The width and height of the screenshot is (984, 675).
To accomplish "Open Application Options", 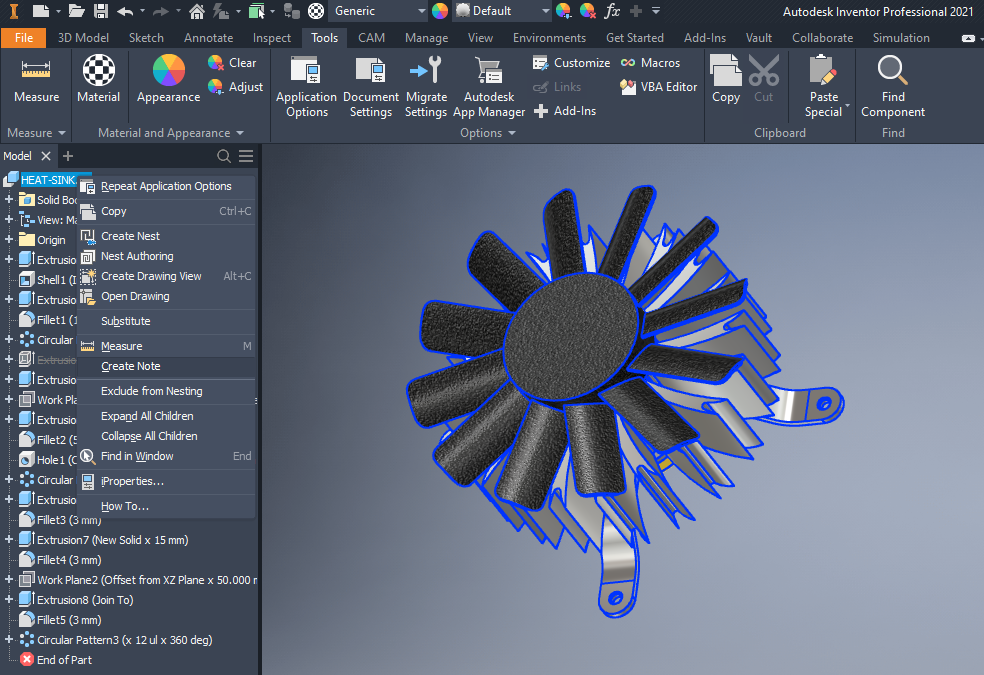I will pyautogui.click(x=306, y=88).
